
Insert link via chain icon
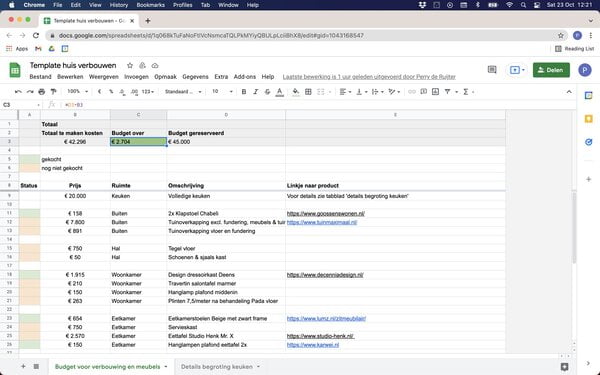412,92
